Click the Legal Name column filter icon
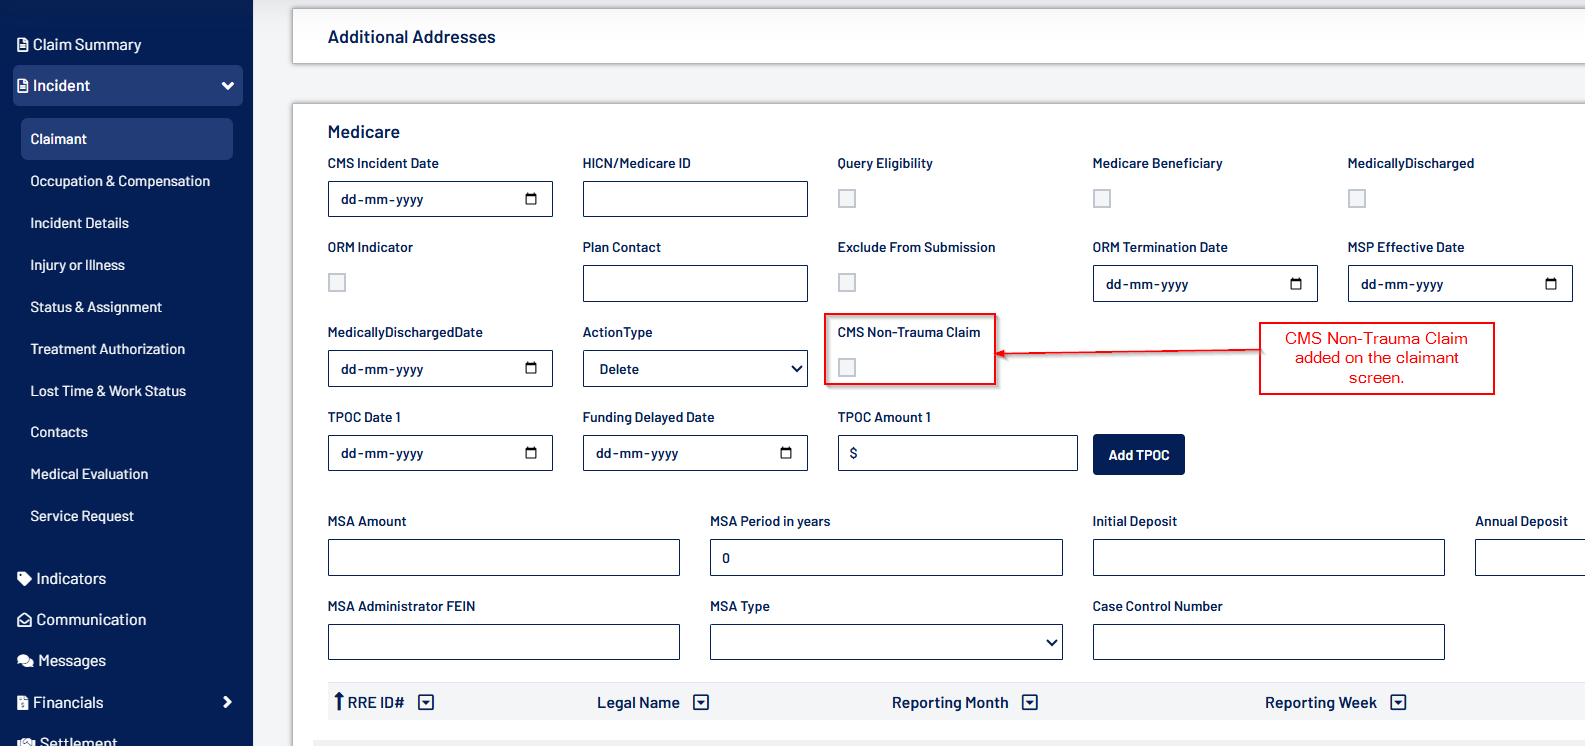Image resolution: width=1585 pixels, height=746 pixels. (701, 703)
